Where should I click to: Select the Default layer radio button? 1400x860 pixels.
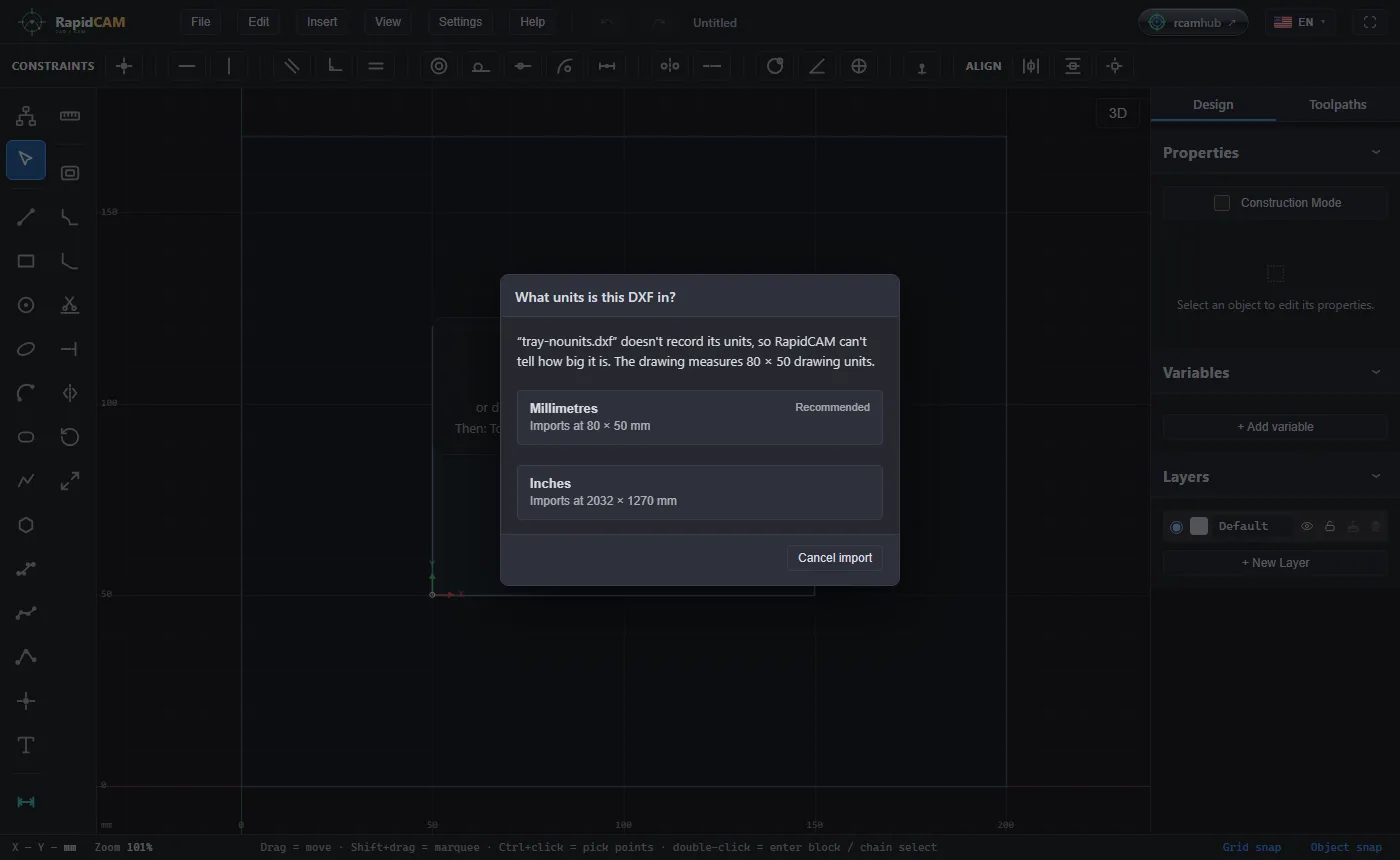tap(1176, 527)
